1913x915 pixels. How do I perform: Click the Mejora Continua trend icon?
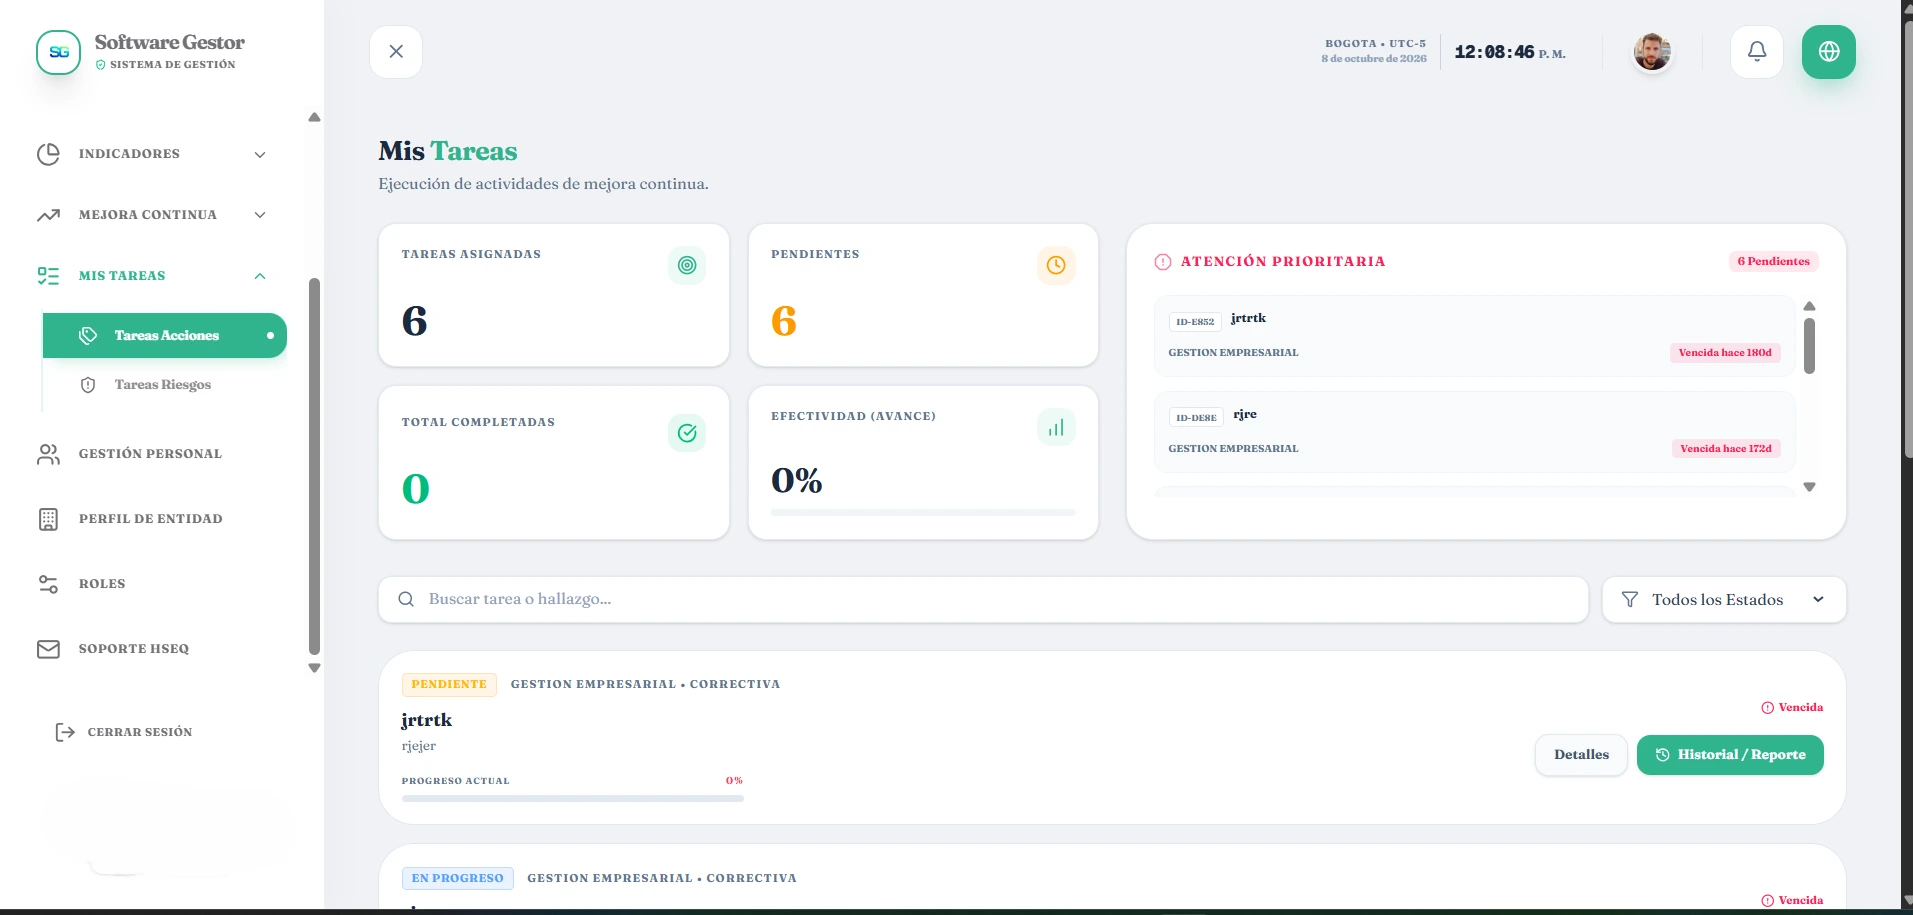coord(48,215)
